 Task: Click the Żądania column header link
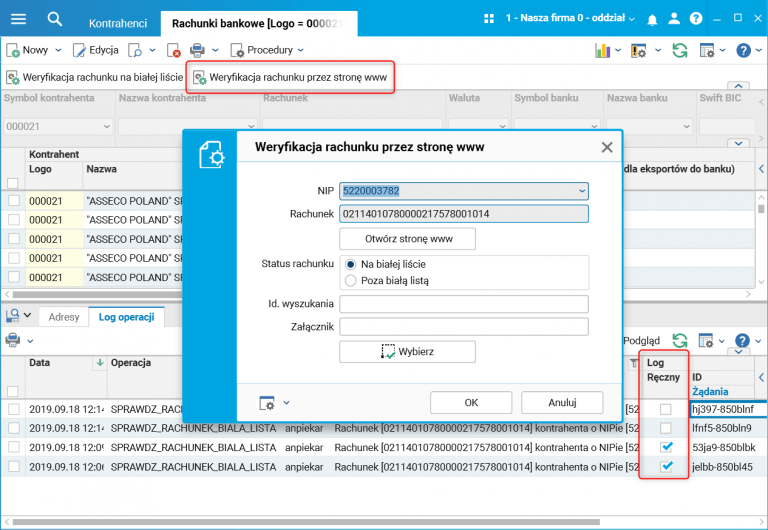click(x=710, y=391)
